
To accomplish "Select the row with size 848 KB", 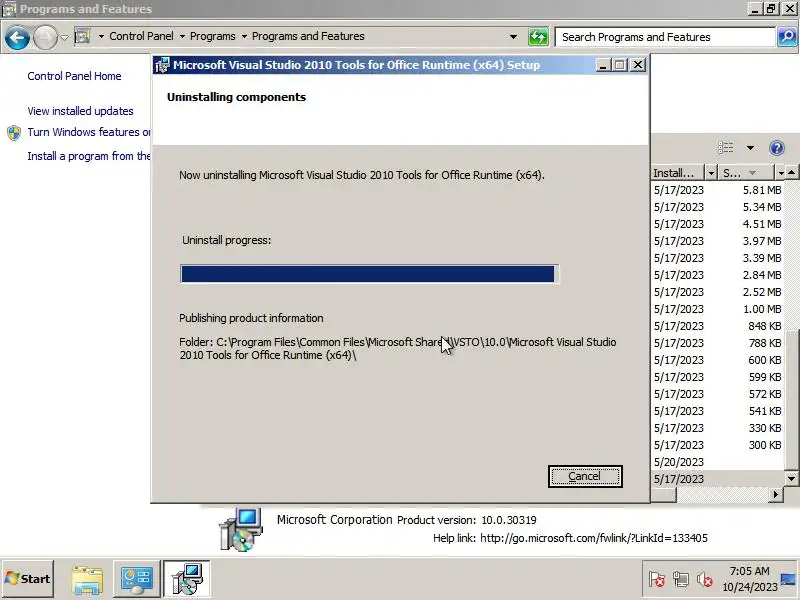I will coord(717,326).
